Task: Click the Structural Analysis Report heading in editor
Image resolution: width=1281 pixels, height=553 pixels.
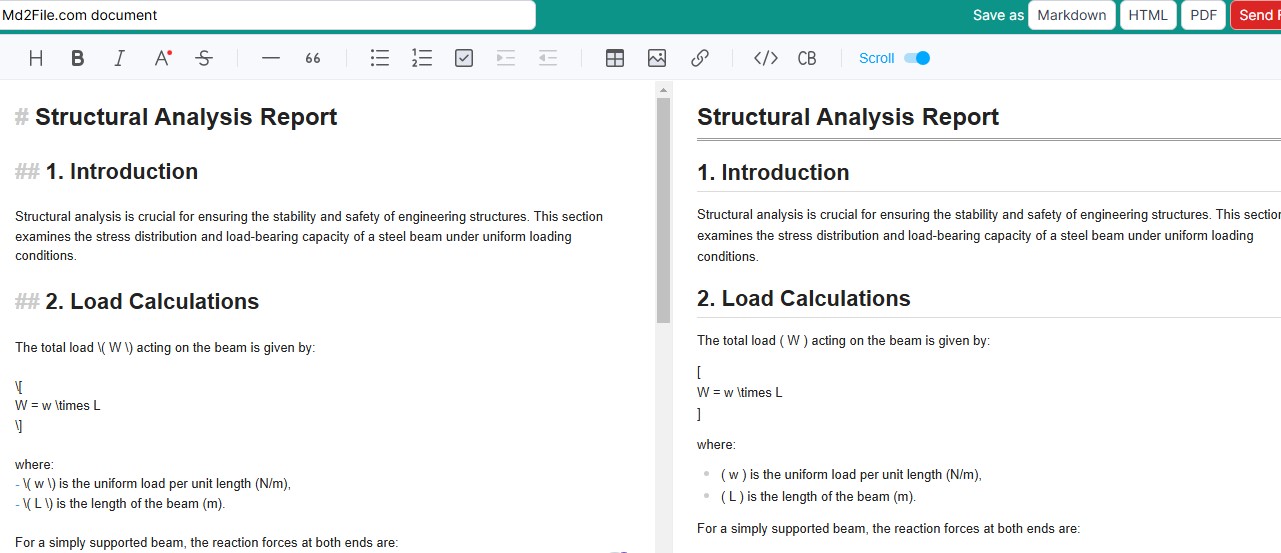Action: point(186,117)
